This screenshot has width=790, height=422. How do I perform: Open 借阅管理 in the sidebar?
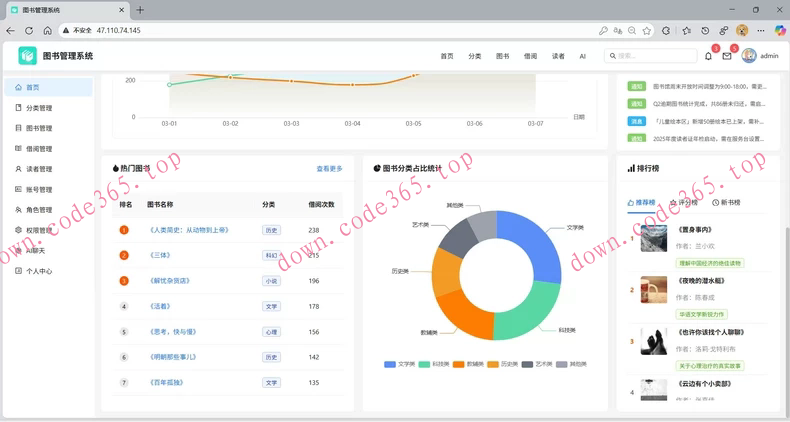(x=39, y=149)
